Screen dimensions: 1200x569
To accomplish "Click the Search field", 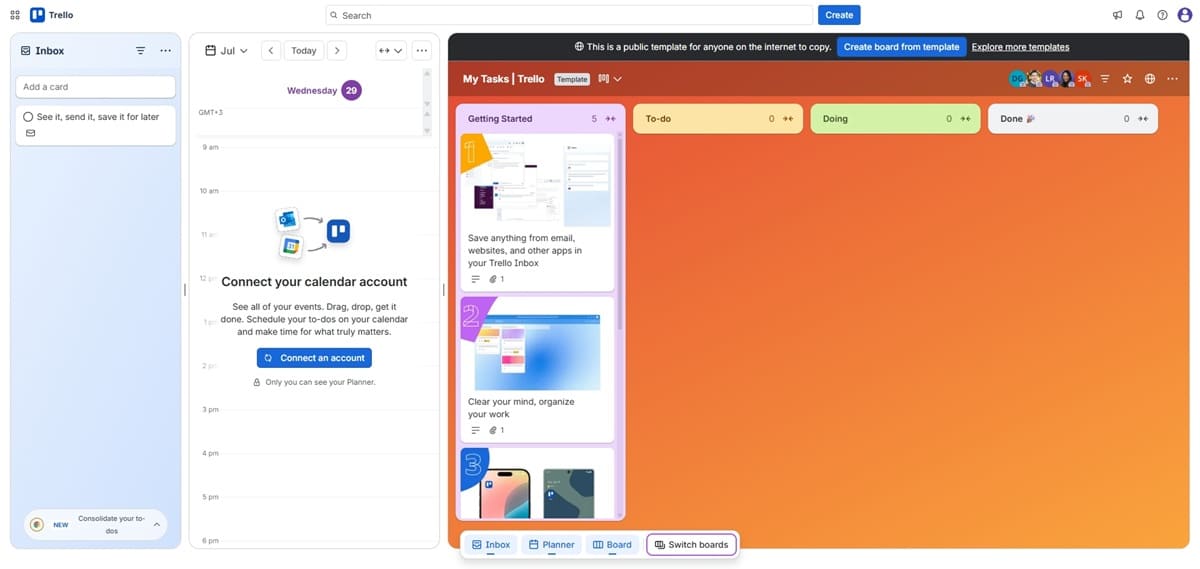I will click(x=569, y=15).
